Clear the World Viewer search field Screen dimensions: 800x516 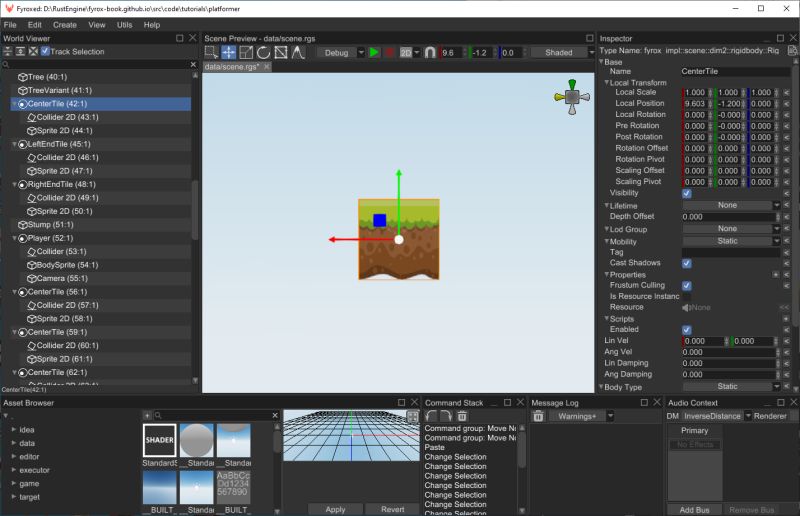[x=193, y=64]
